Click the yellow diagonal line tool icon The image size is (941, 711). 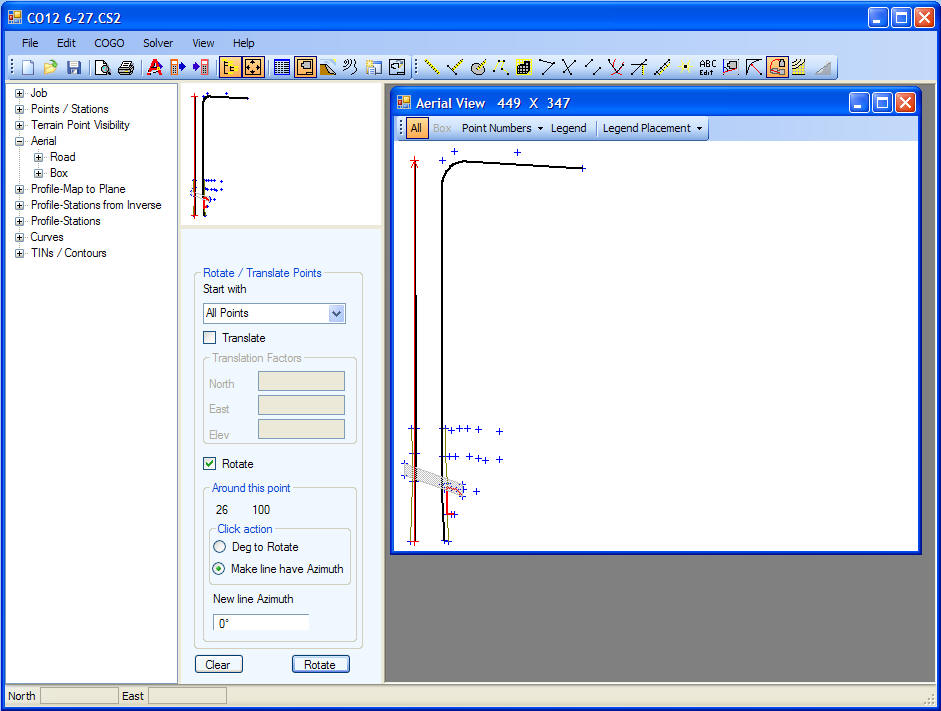click(431, 67)
